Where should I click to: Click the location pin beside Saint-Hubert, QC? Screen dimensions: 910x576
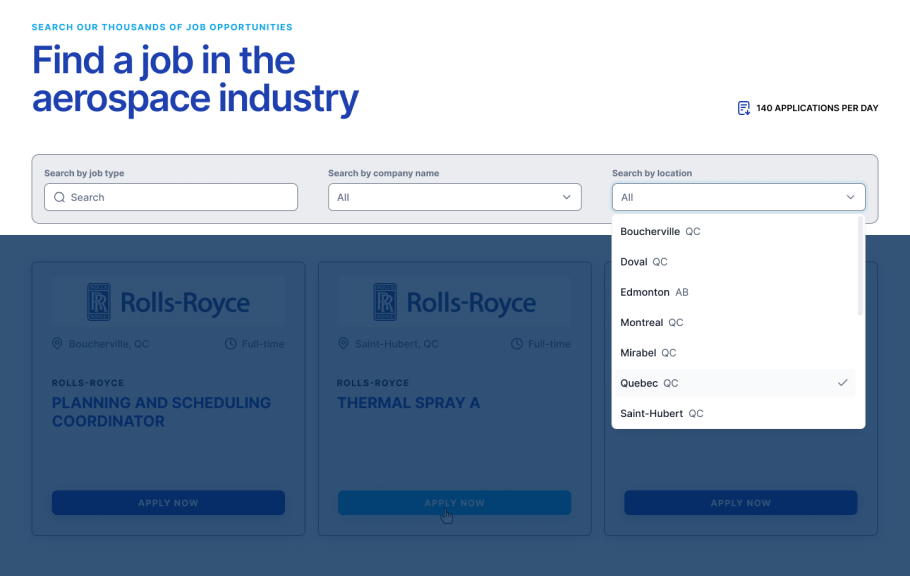click(344, 344)
